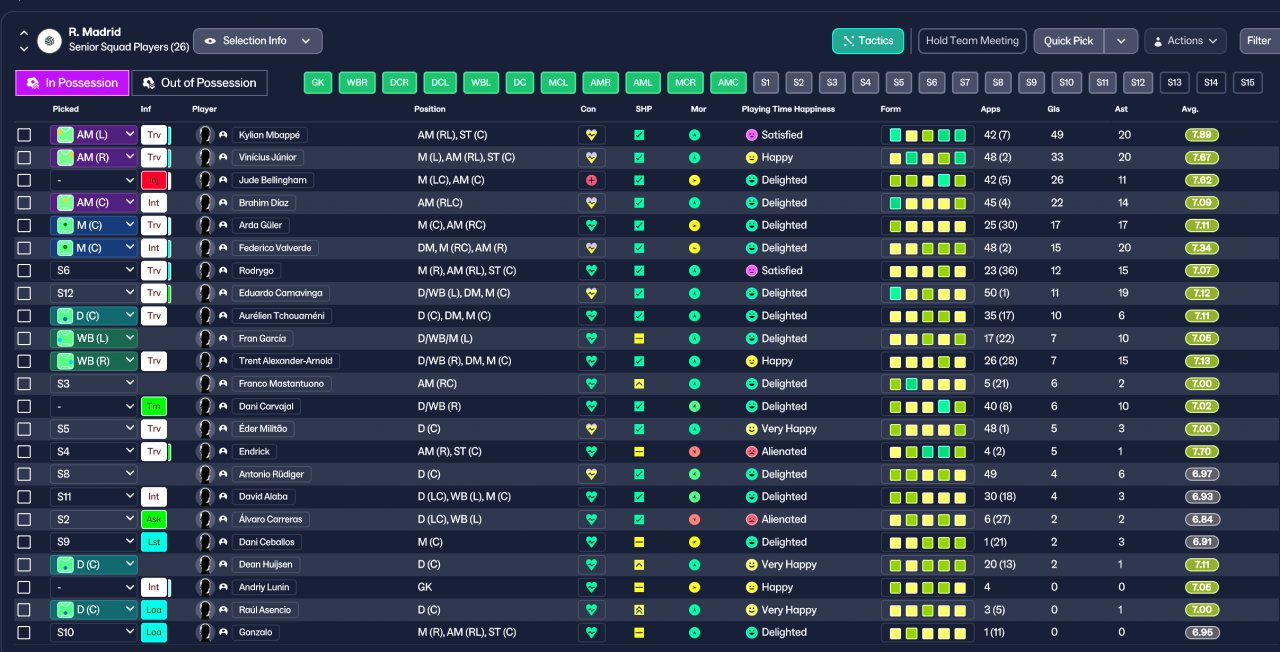Open Jude Bellingham's empty picked dropdown
1280x652 pixels.
[x=94, y=180]
